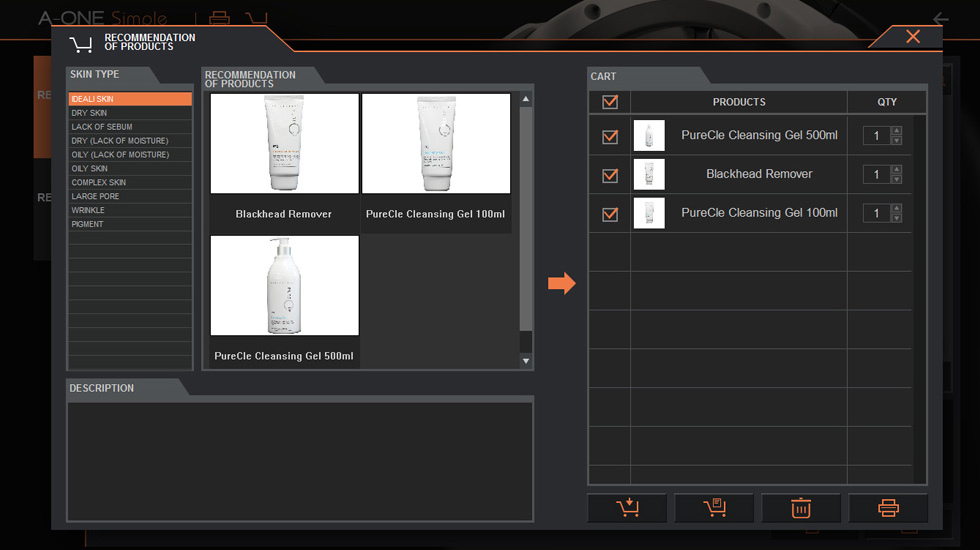Viewport: 980px width, 550px height.
Task: Click the cart icon in the top header
Action: point(256,18)
